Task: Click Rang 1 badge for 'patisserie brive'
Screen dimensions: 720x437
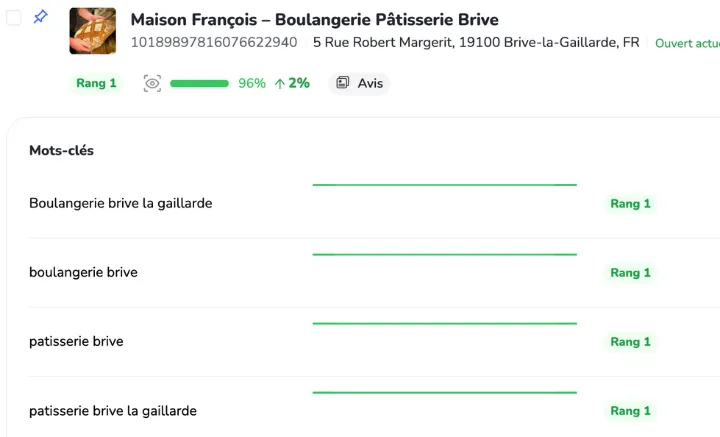Action: pyautogui.click(x=630, y=341)
